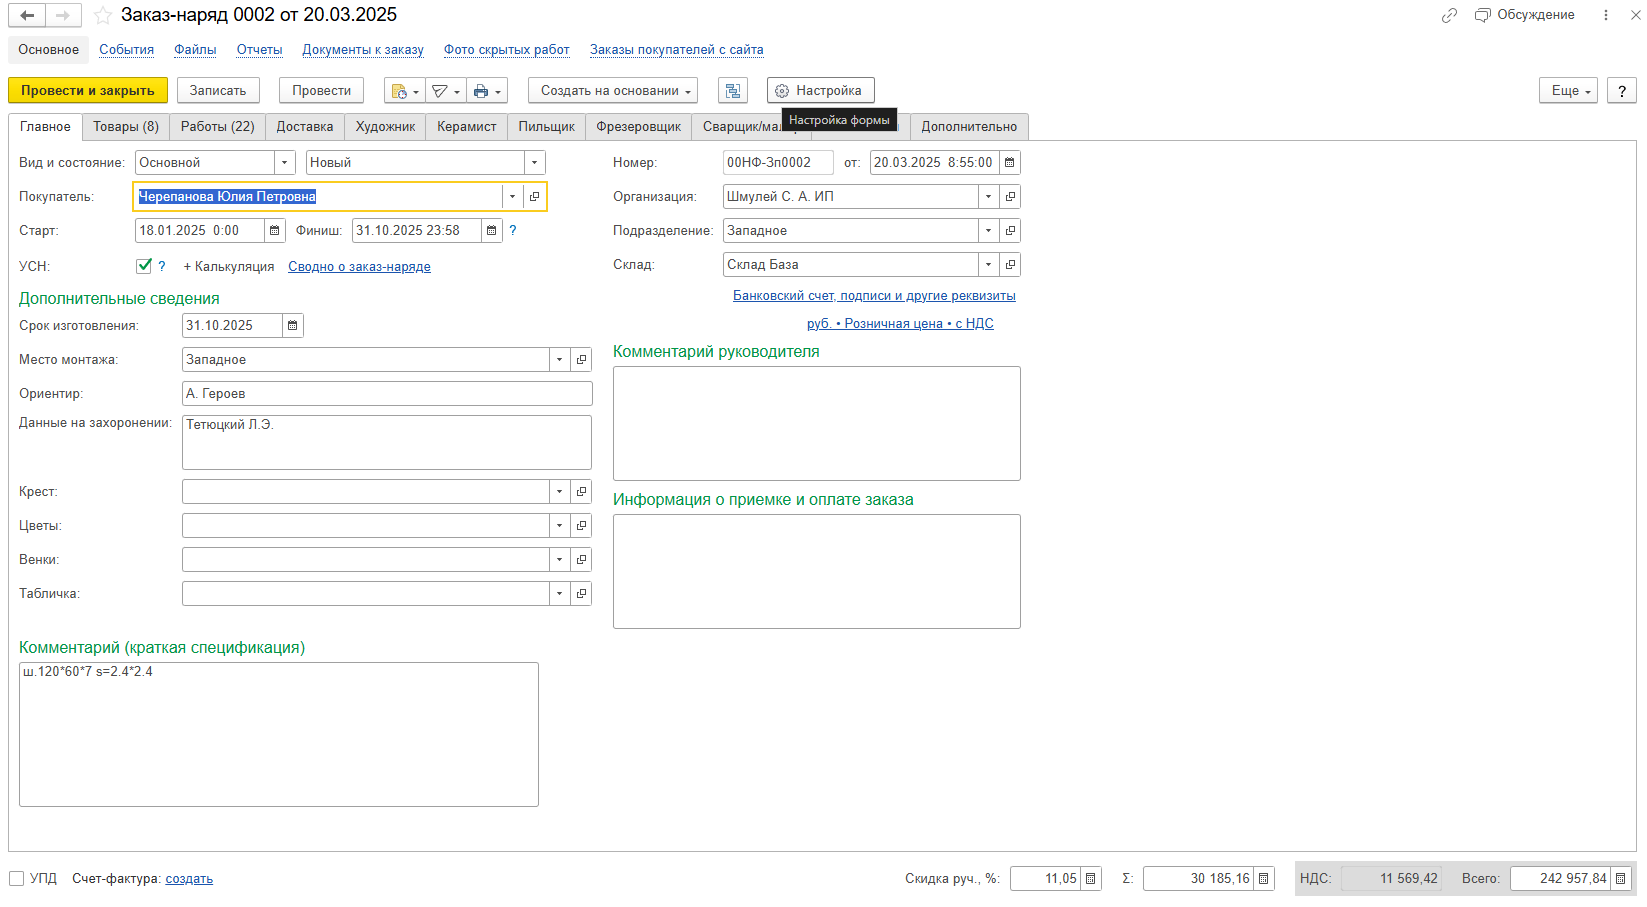Click into the Ориентир text field
The width and height of the screenshot is (1647, 907).
click(x=386, y=394)
